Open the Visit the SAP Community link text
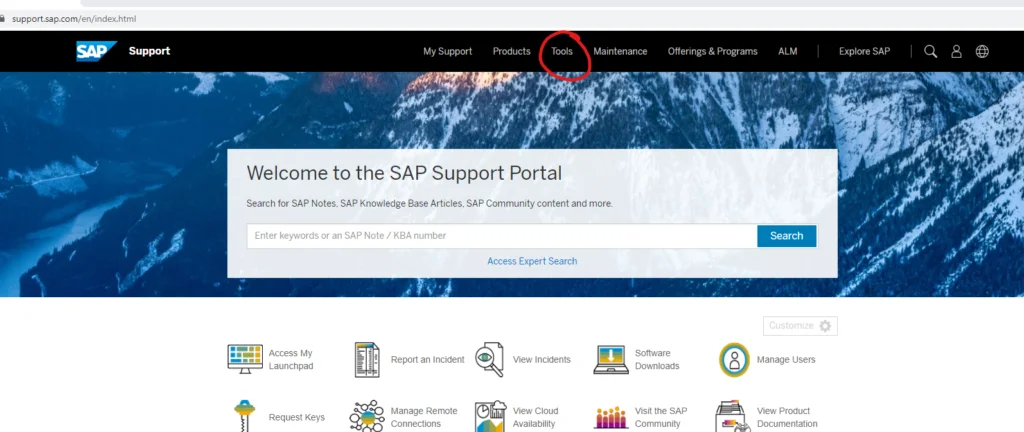Image resolution: width=1024 pixels, height=432 pixels. (661, 418)
